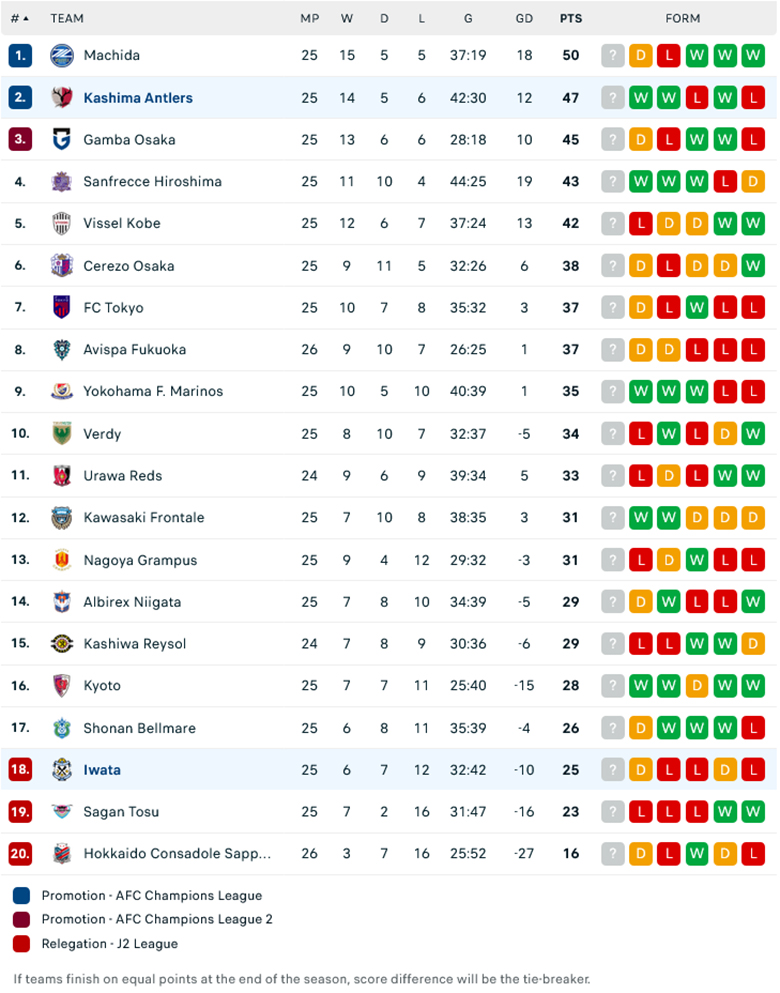Click the Kashima Antlers club crest
780x993 pixels.
(x=62, y=97)
